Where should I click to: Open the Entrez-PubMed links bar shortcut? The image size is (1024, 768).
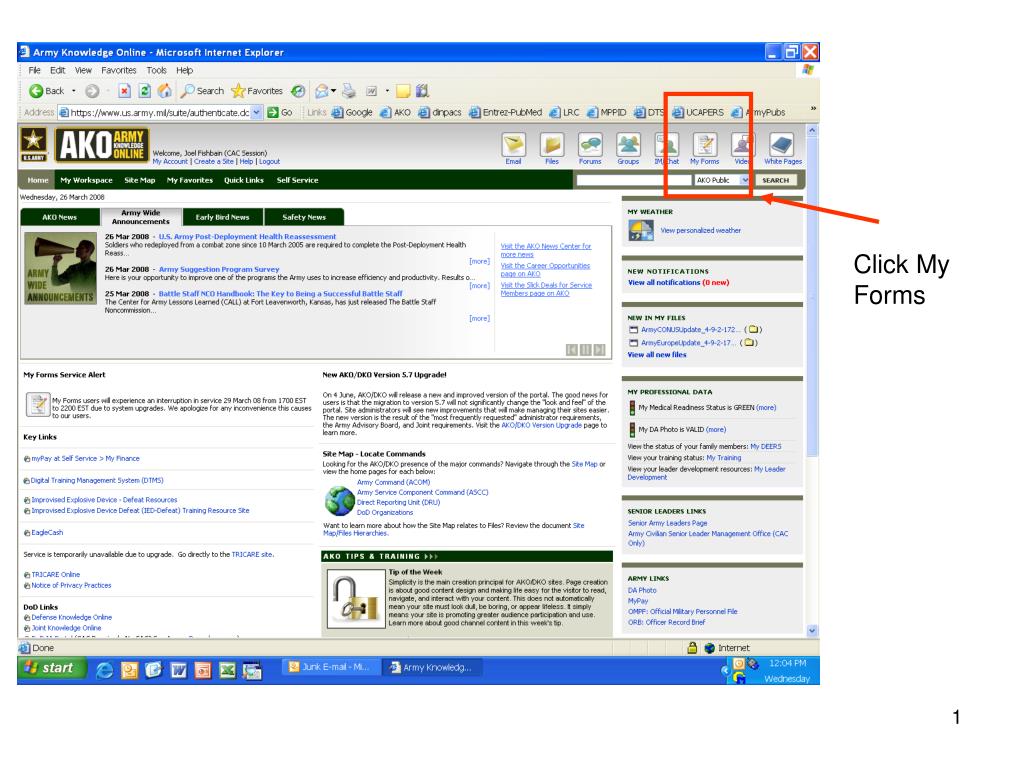coord(505,112)
